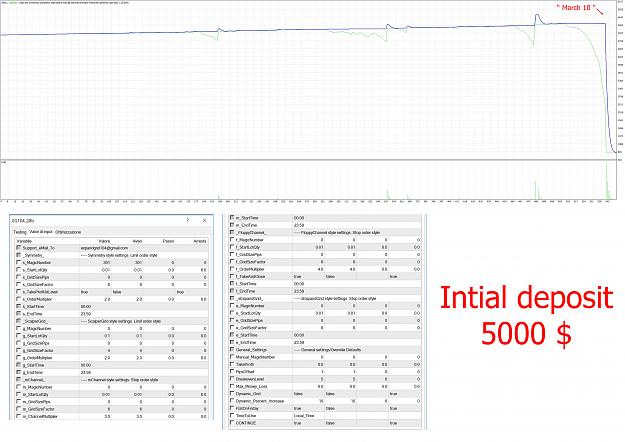Click the f_OrderMultiplier value 4.0
This screenshot has width=625, height=442.
[x=320, y=269]
